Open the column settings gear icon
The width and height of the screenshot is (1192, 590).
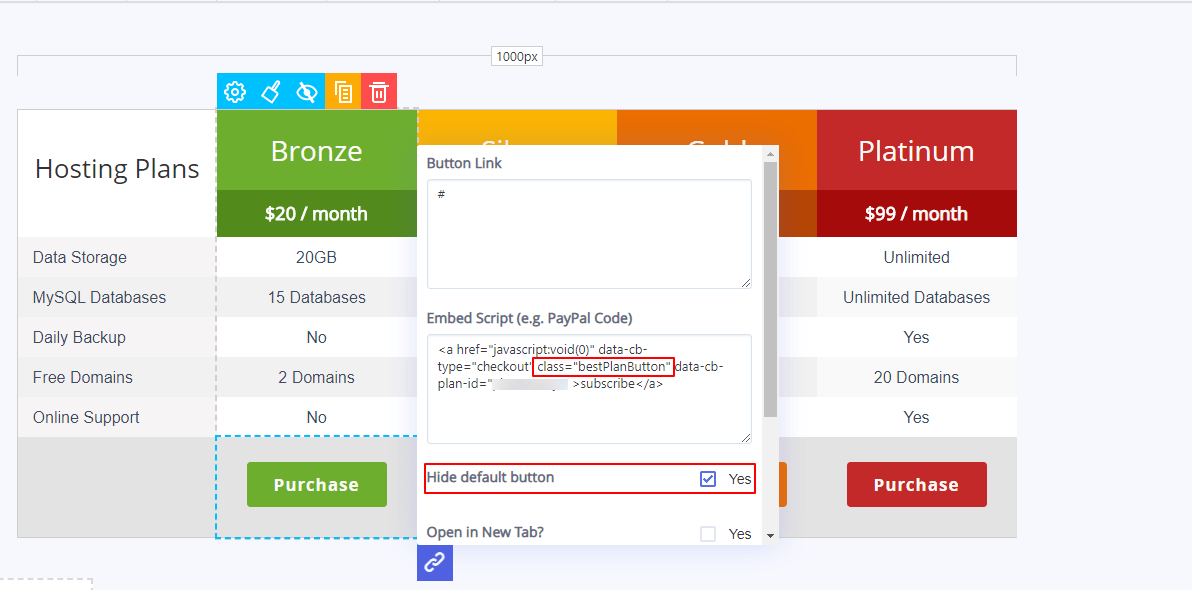234,91
